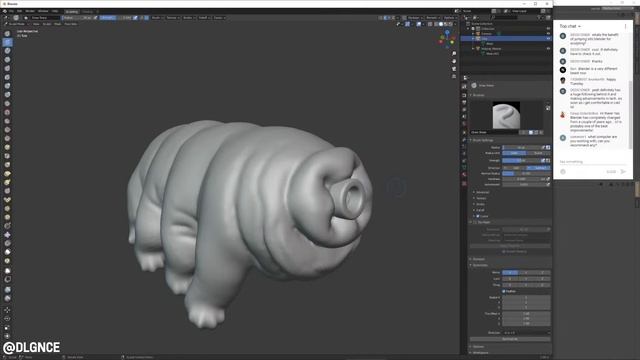Image resolution: width=640 pixels, height=360 pixels.
Task: Open the Face Sets header menu
Action: [x=70, y=24]
